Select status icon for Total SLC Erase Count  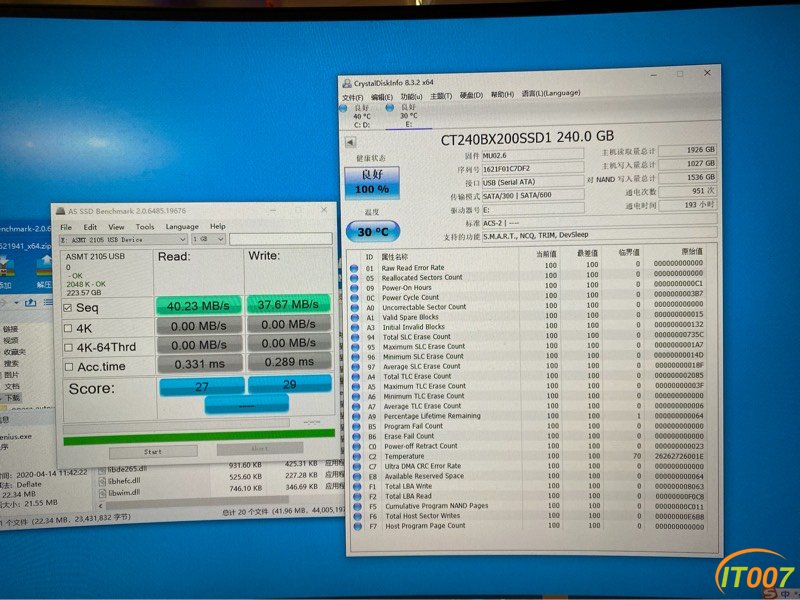click(356, 337)
